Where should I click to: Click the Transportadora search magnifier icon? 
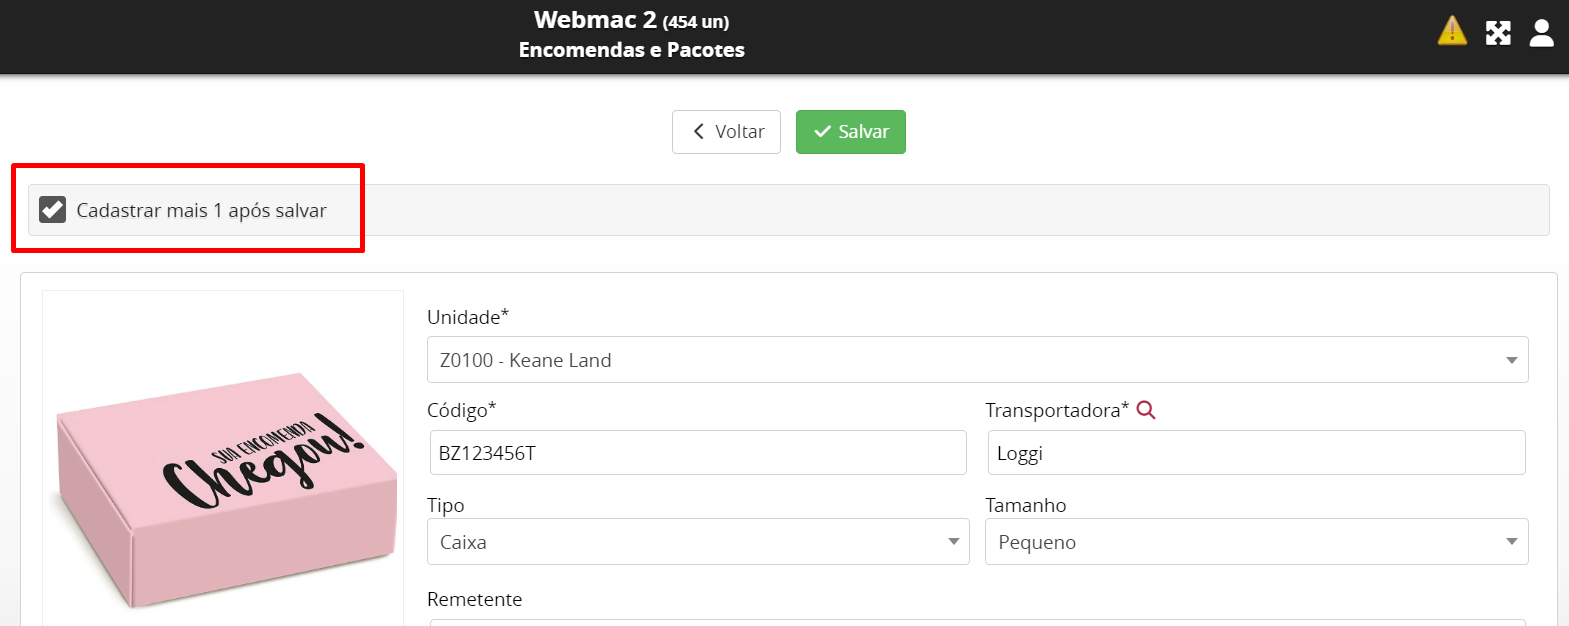point(1146,410)
